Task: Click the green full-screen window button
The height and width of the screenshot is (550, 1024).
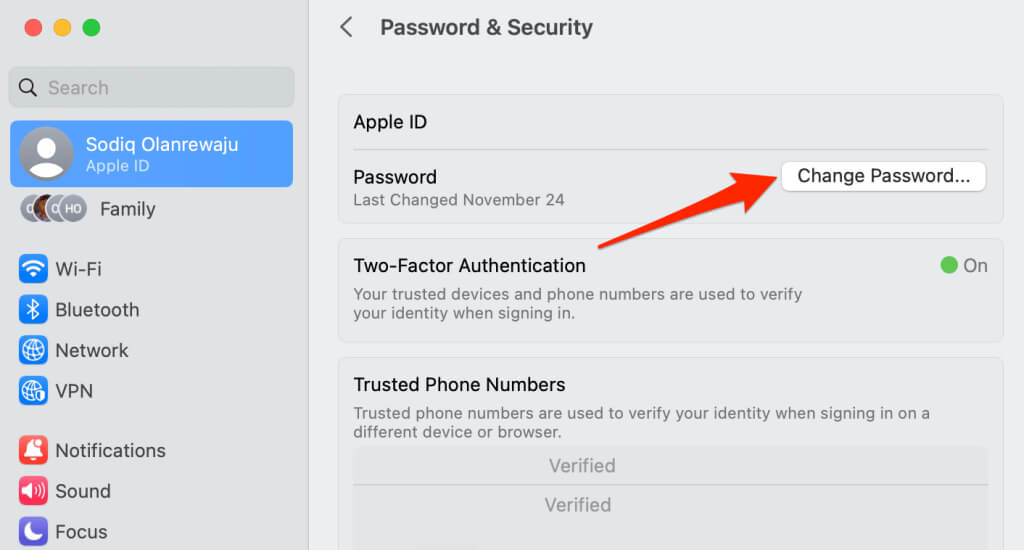Action: pyautogui.click(x=91, y=27)
